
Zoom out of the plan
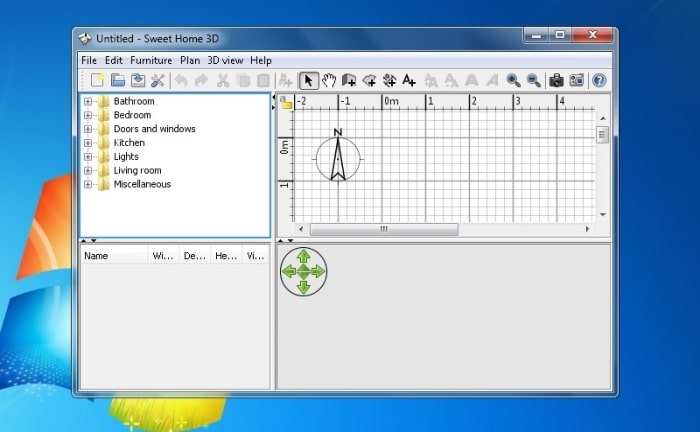click(534, 80)
